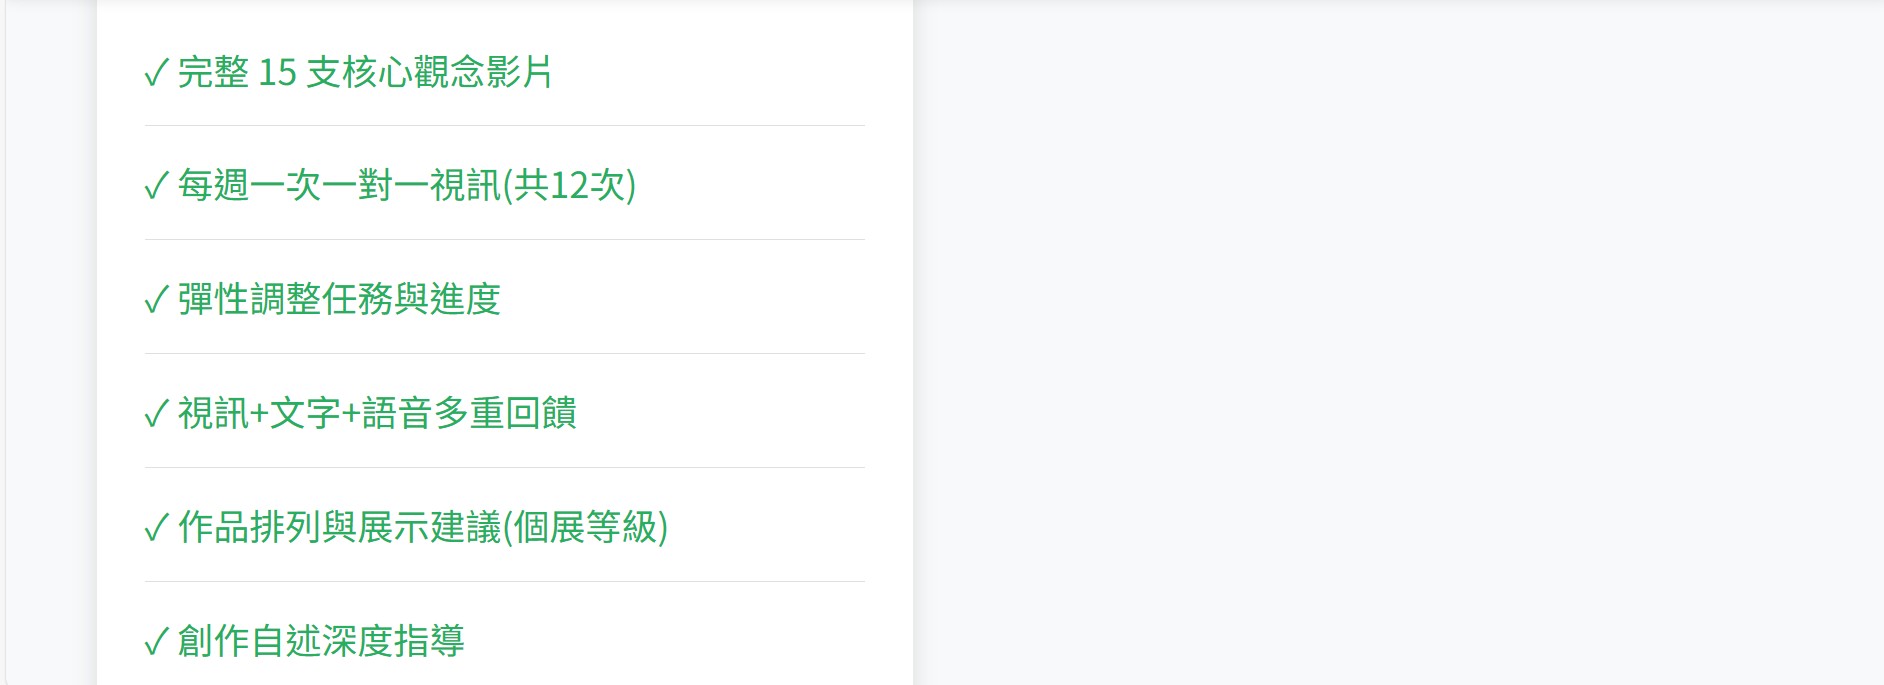The width and height of the screenshot is (1884, 685).
Task: Click the number 15 in the first feature
Action: pyautogui.click(x=277, y=72)
